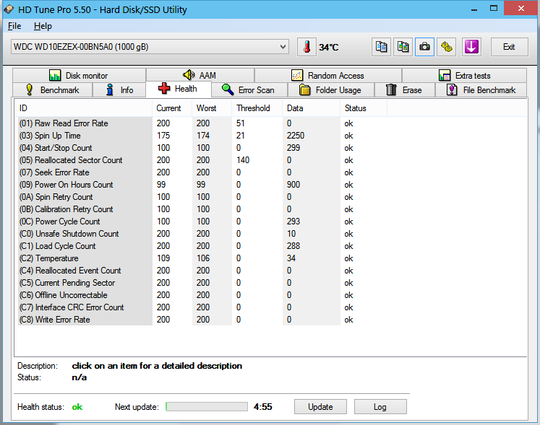Switch to the Extra tests tab
This screenshot has width=540, height=425.
464,75
